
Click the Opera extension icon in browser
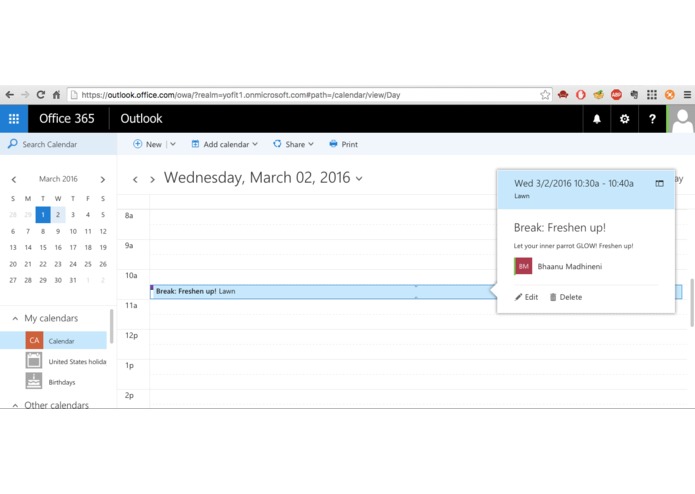tap(581, 95)
